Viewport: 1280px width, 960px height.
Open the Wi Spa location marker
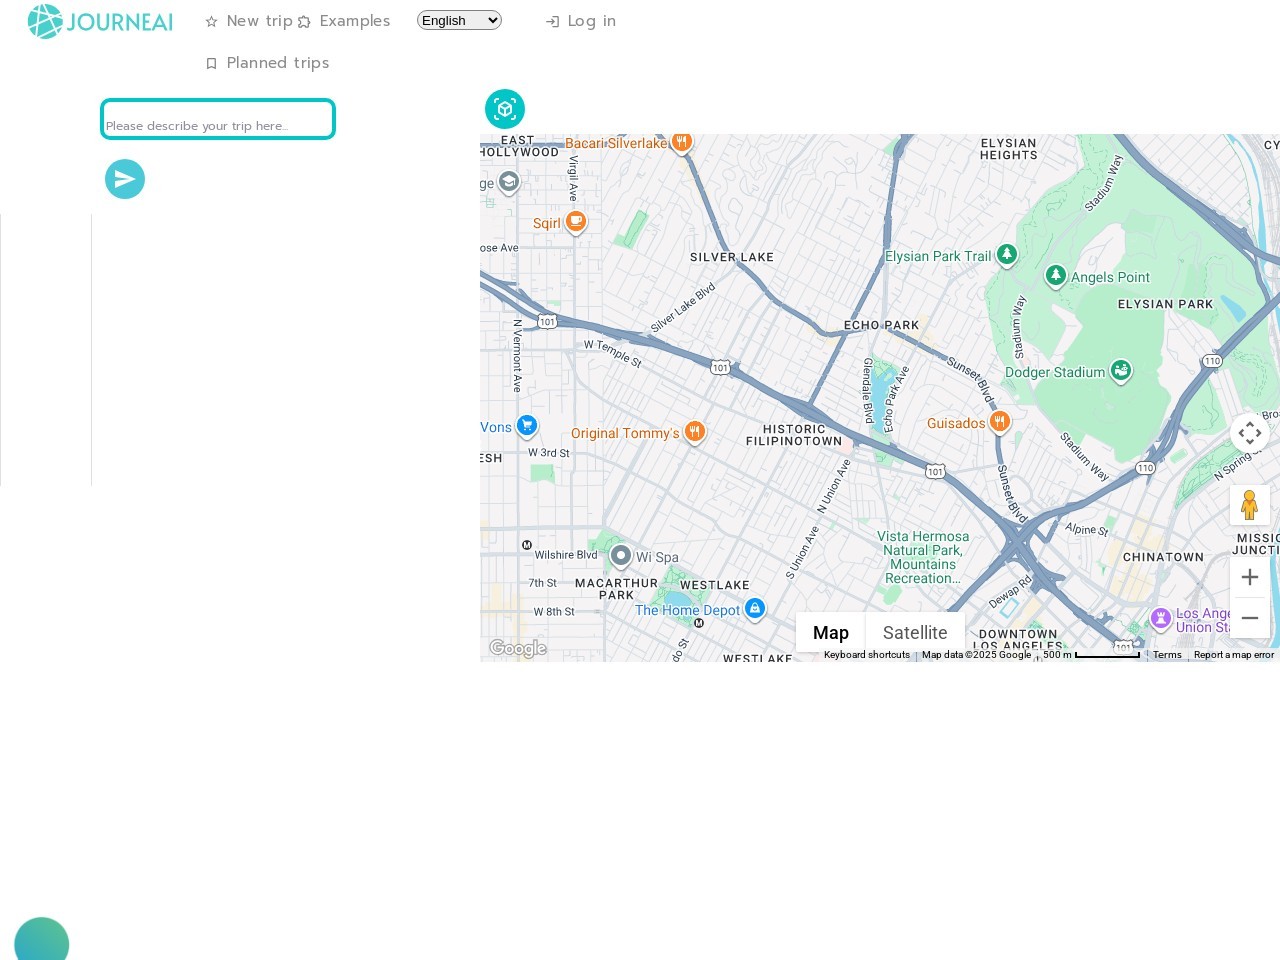pos(621,555)
